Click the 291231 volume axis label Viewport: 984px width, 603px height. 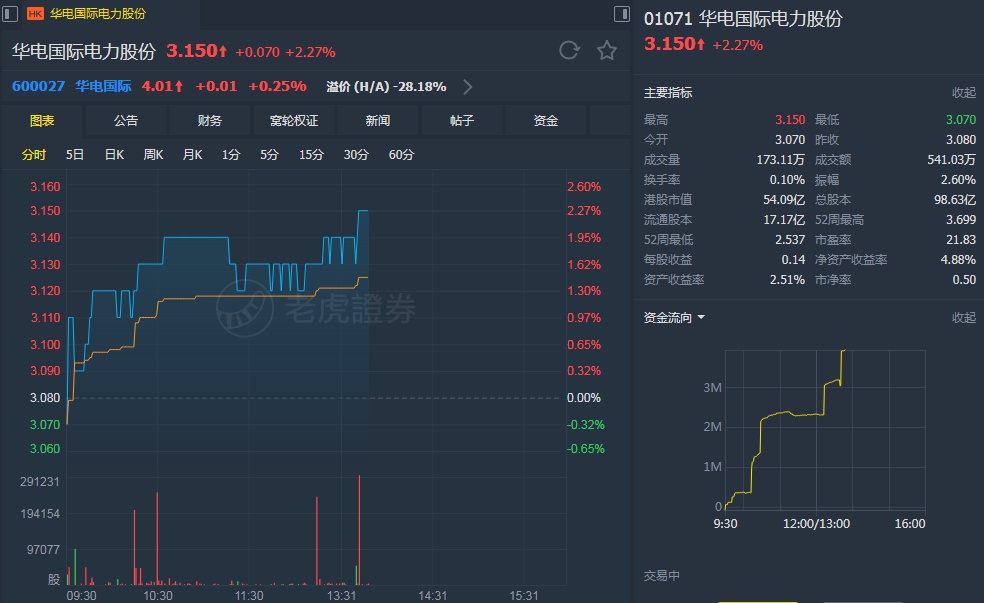40,481
